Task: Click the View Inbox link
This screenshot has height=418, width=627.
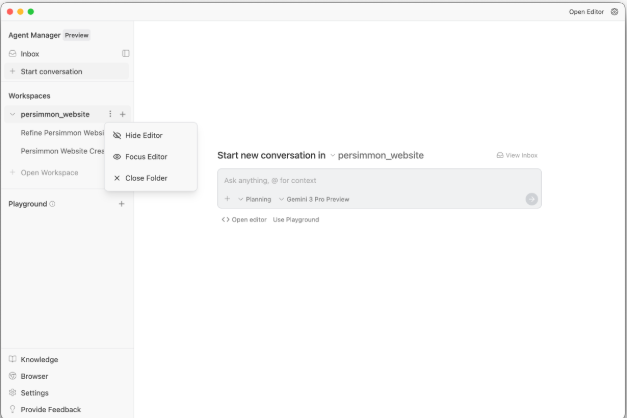Action: pyautogui.click(x=517, y=155)
